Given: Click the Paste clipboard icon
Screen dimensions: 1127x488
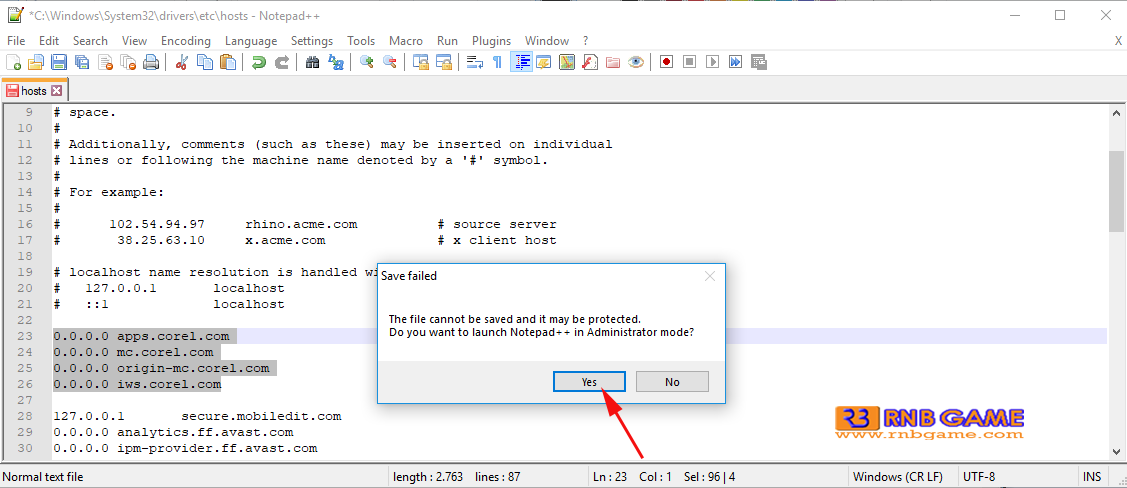Looking at the screenshot, I should click(228, 63).
